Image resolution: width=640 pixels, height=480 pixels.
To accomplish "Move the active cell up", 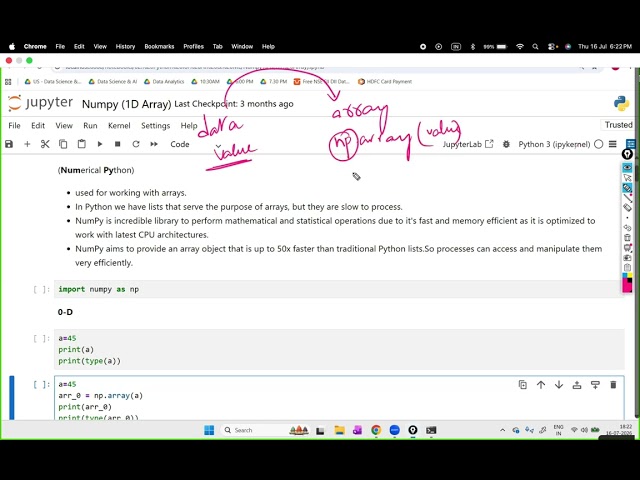I will point(541,384).
